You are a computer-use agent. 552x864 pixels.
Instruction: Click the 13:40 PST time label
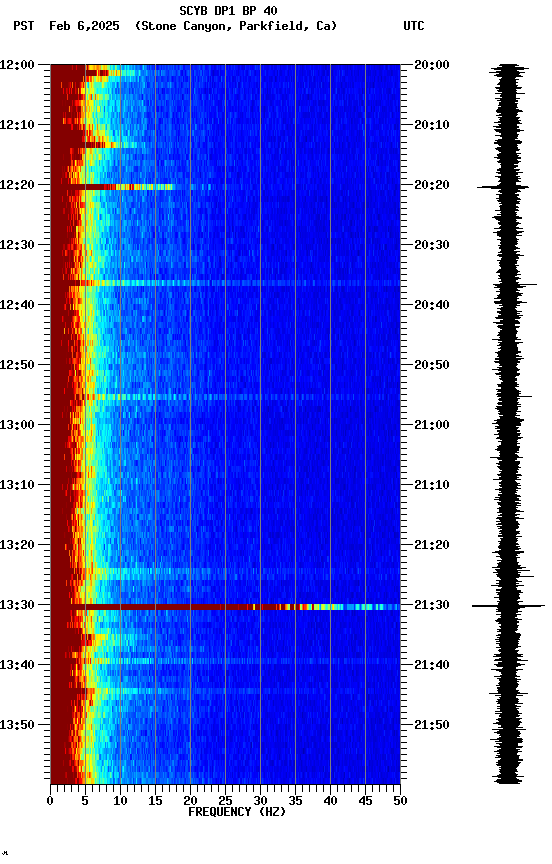click(x=17, y=665)
